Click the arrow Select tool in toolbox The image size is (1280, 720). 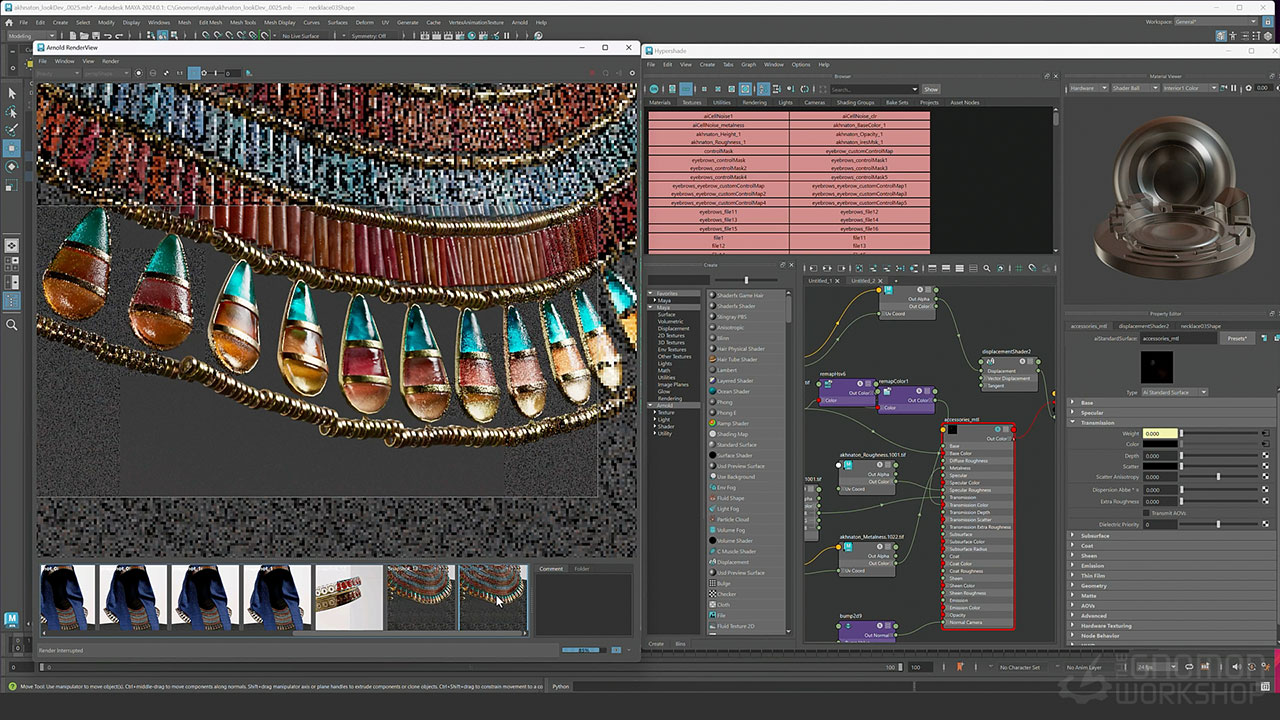pos(12,93)
